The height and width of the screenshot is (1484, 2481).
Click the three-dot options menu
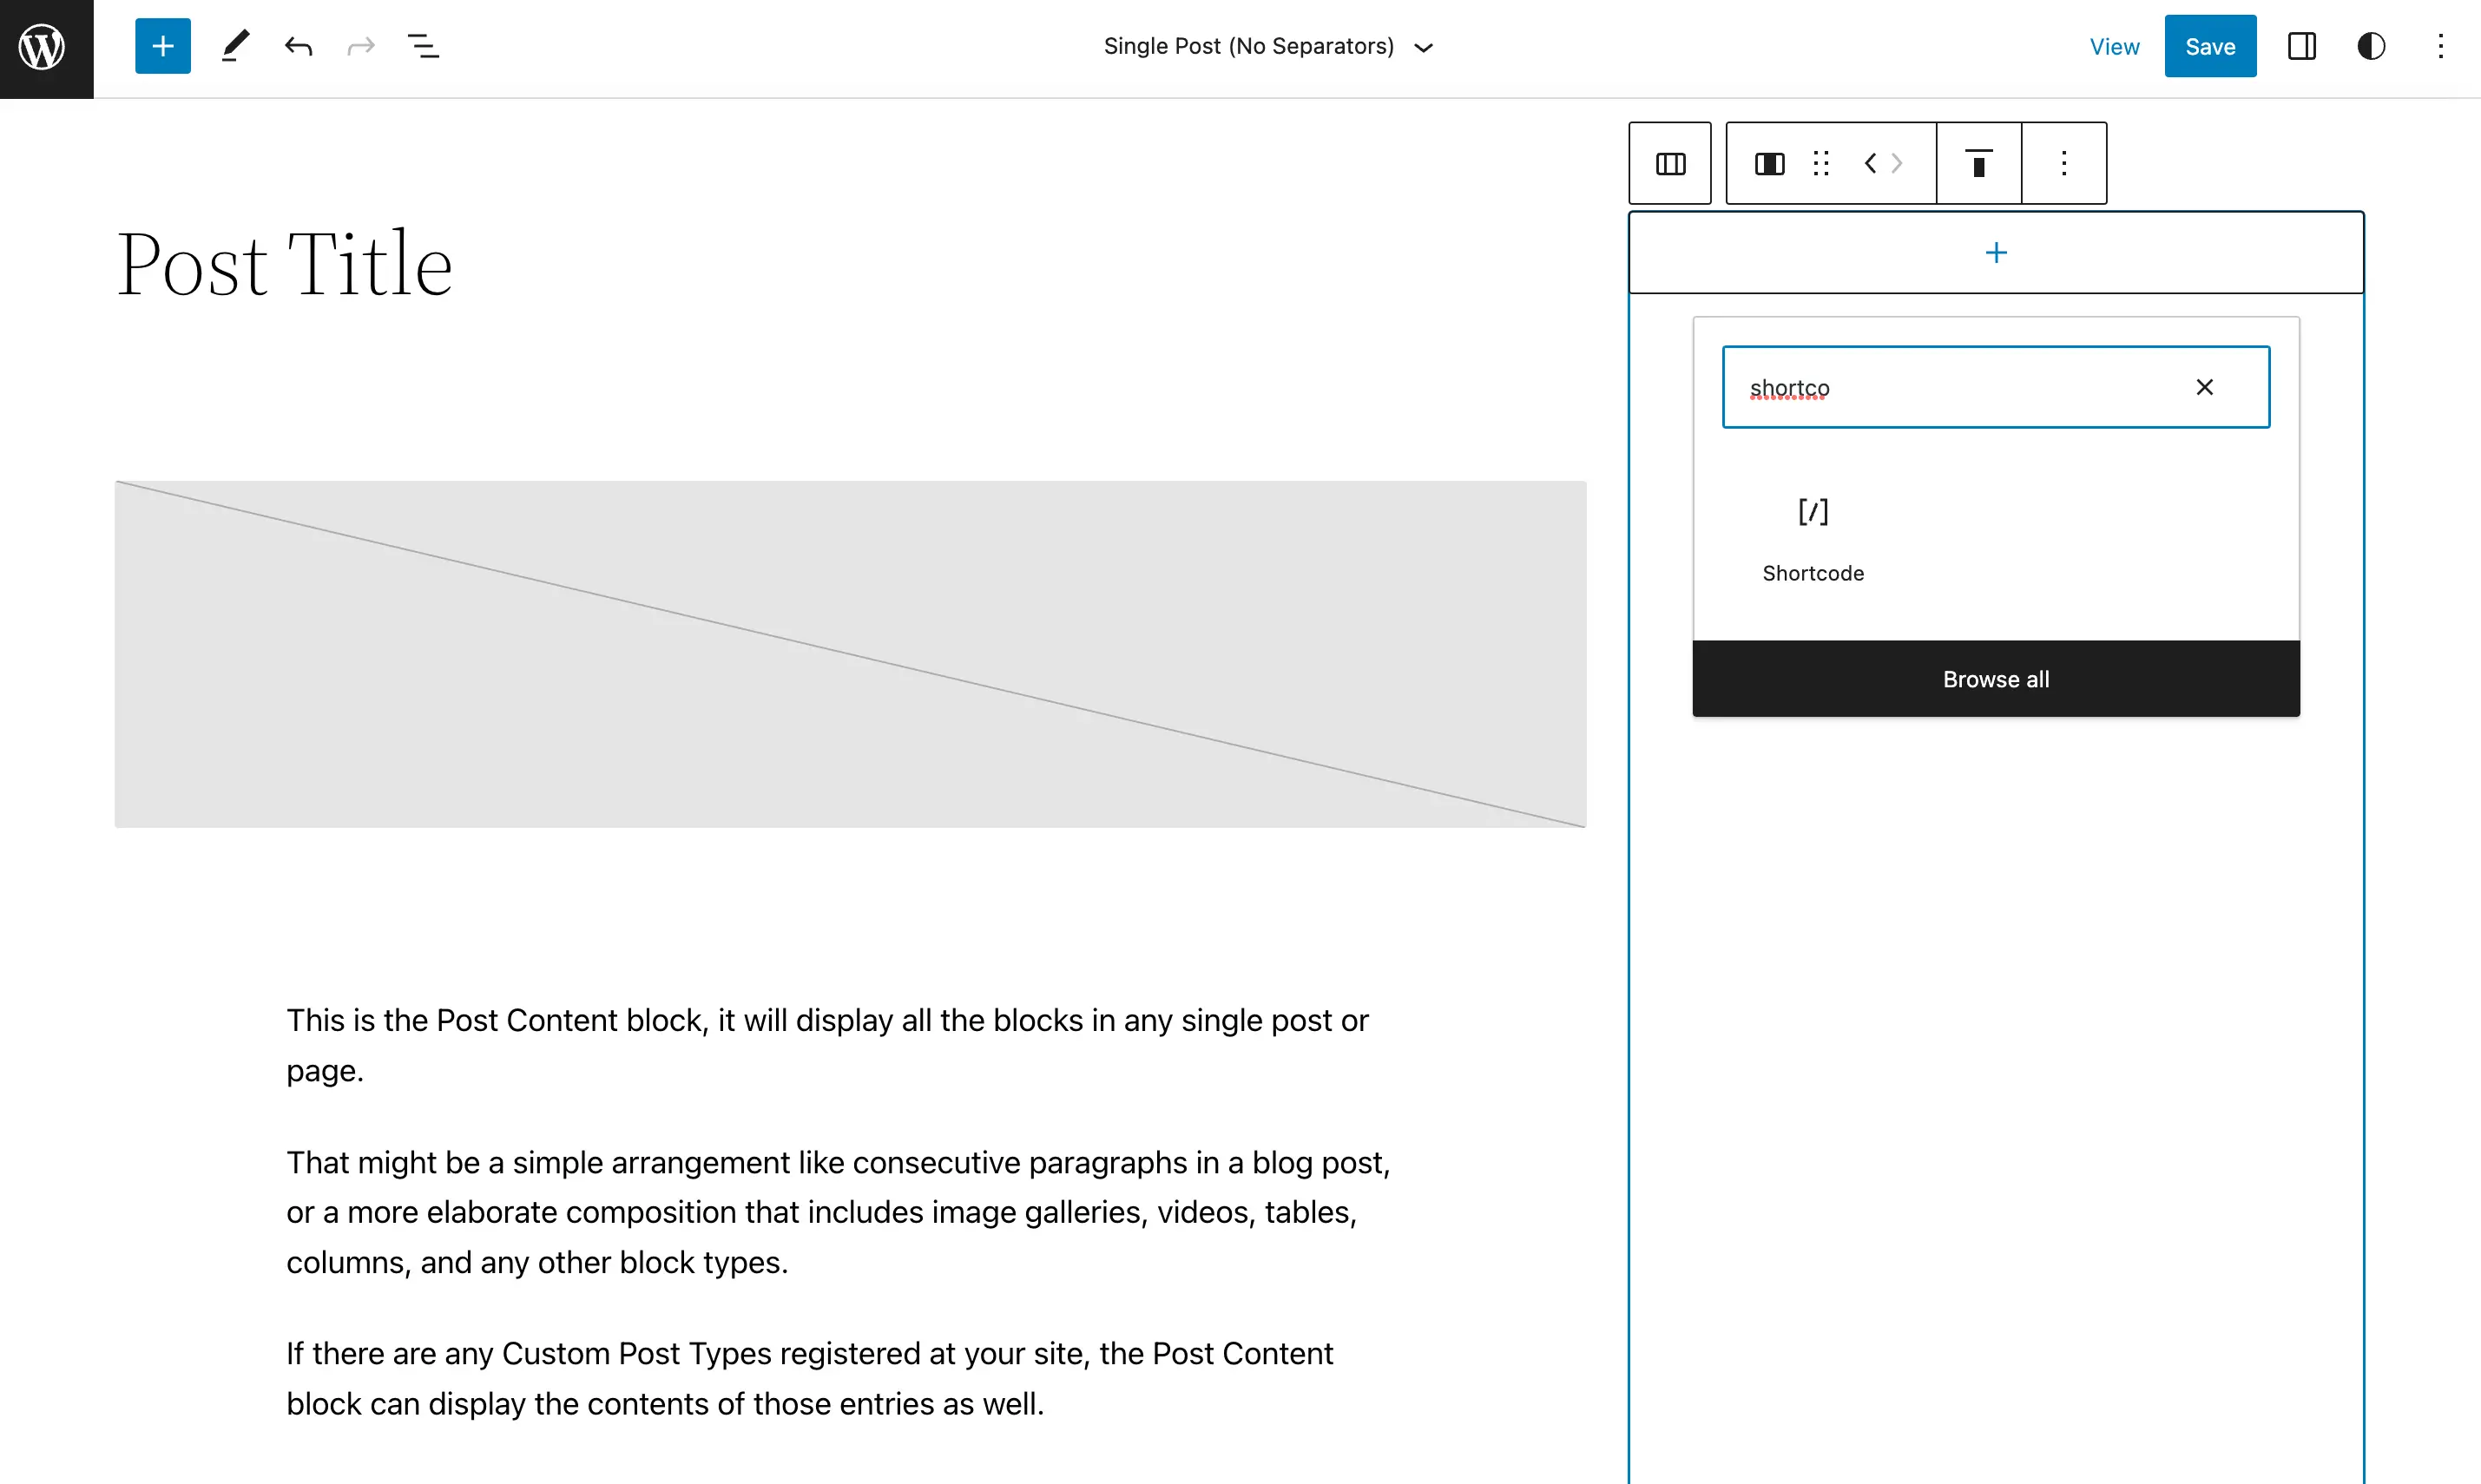(x=2438, y=46)
